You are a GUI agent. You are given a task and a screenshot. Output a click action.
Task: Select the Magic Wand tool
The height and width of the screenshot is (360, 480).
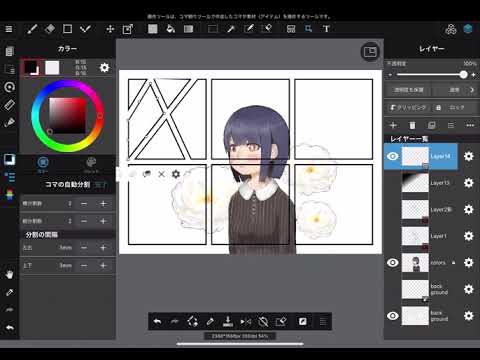(x=231, y=29)
